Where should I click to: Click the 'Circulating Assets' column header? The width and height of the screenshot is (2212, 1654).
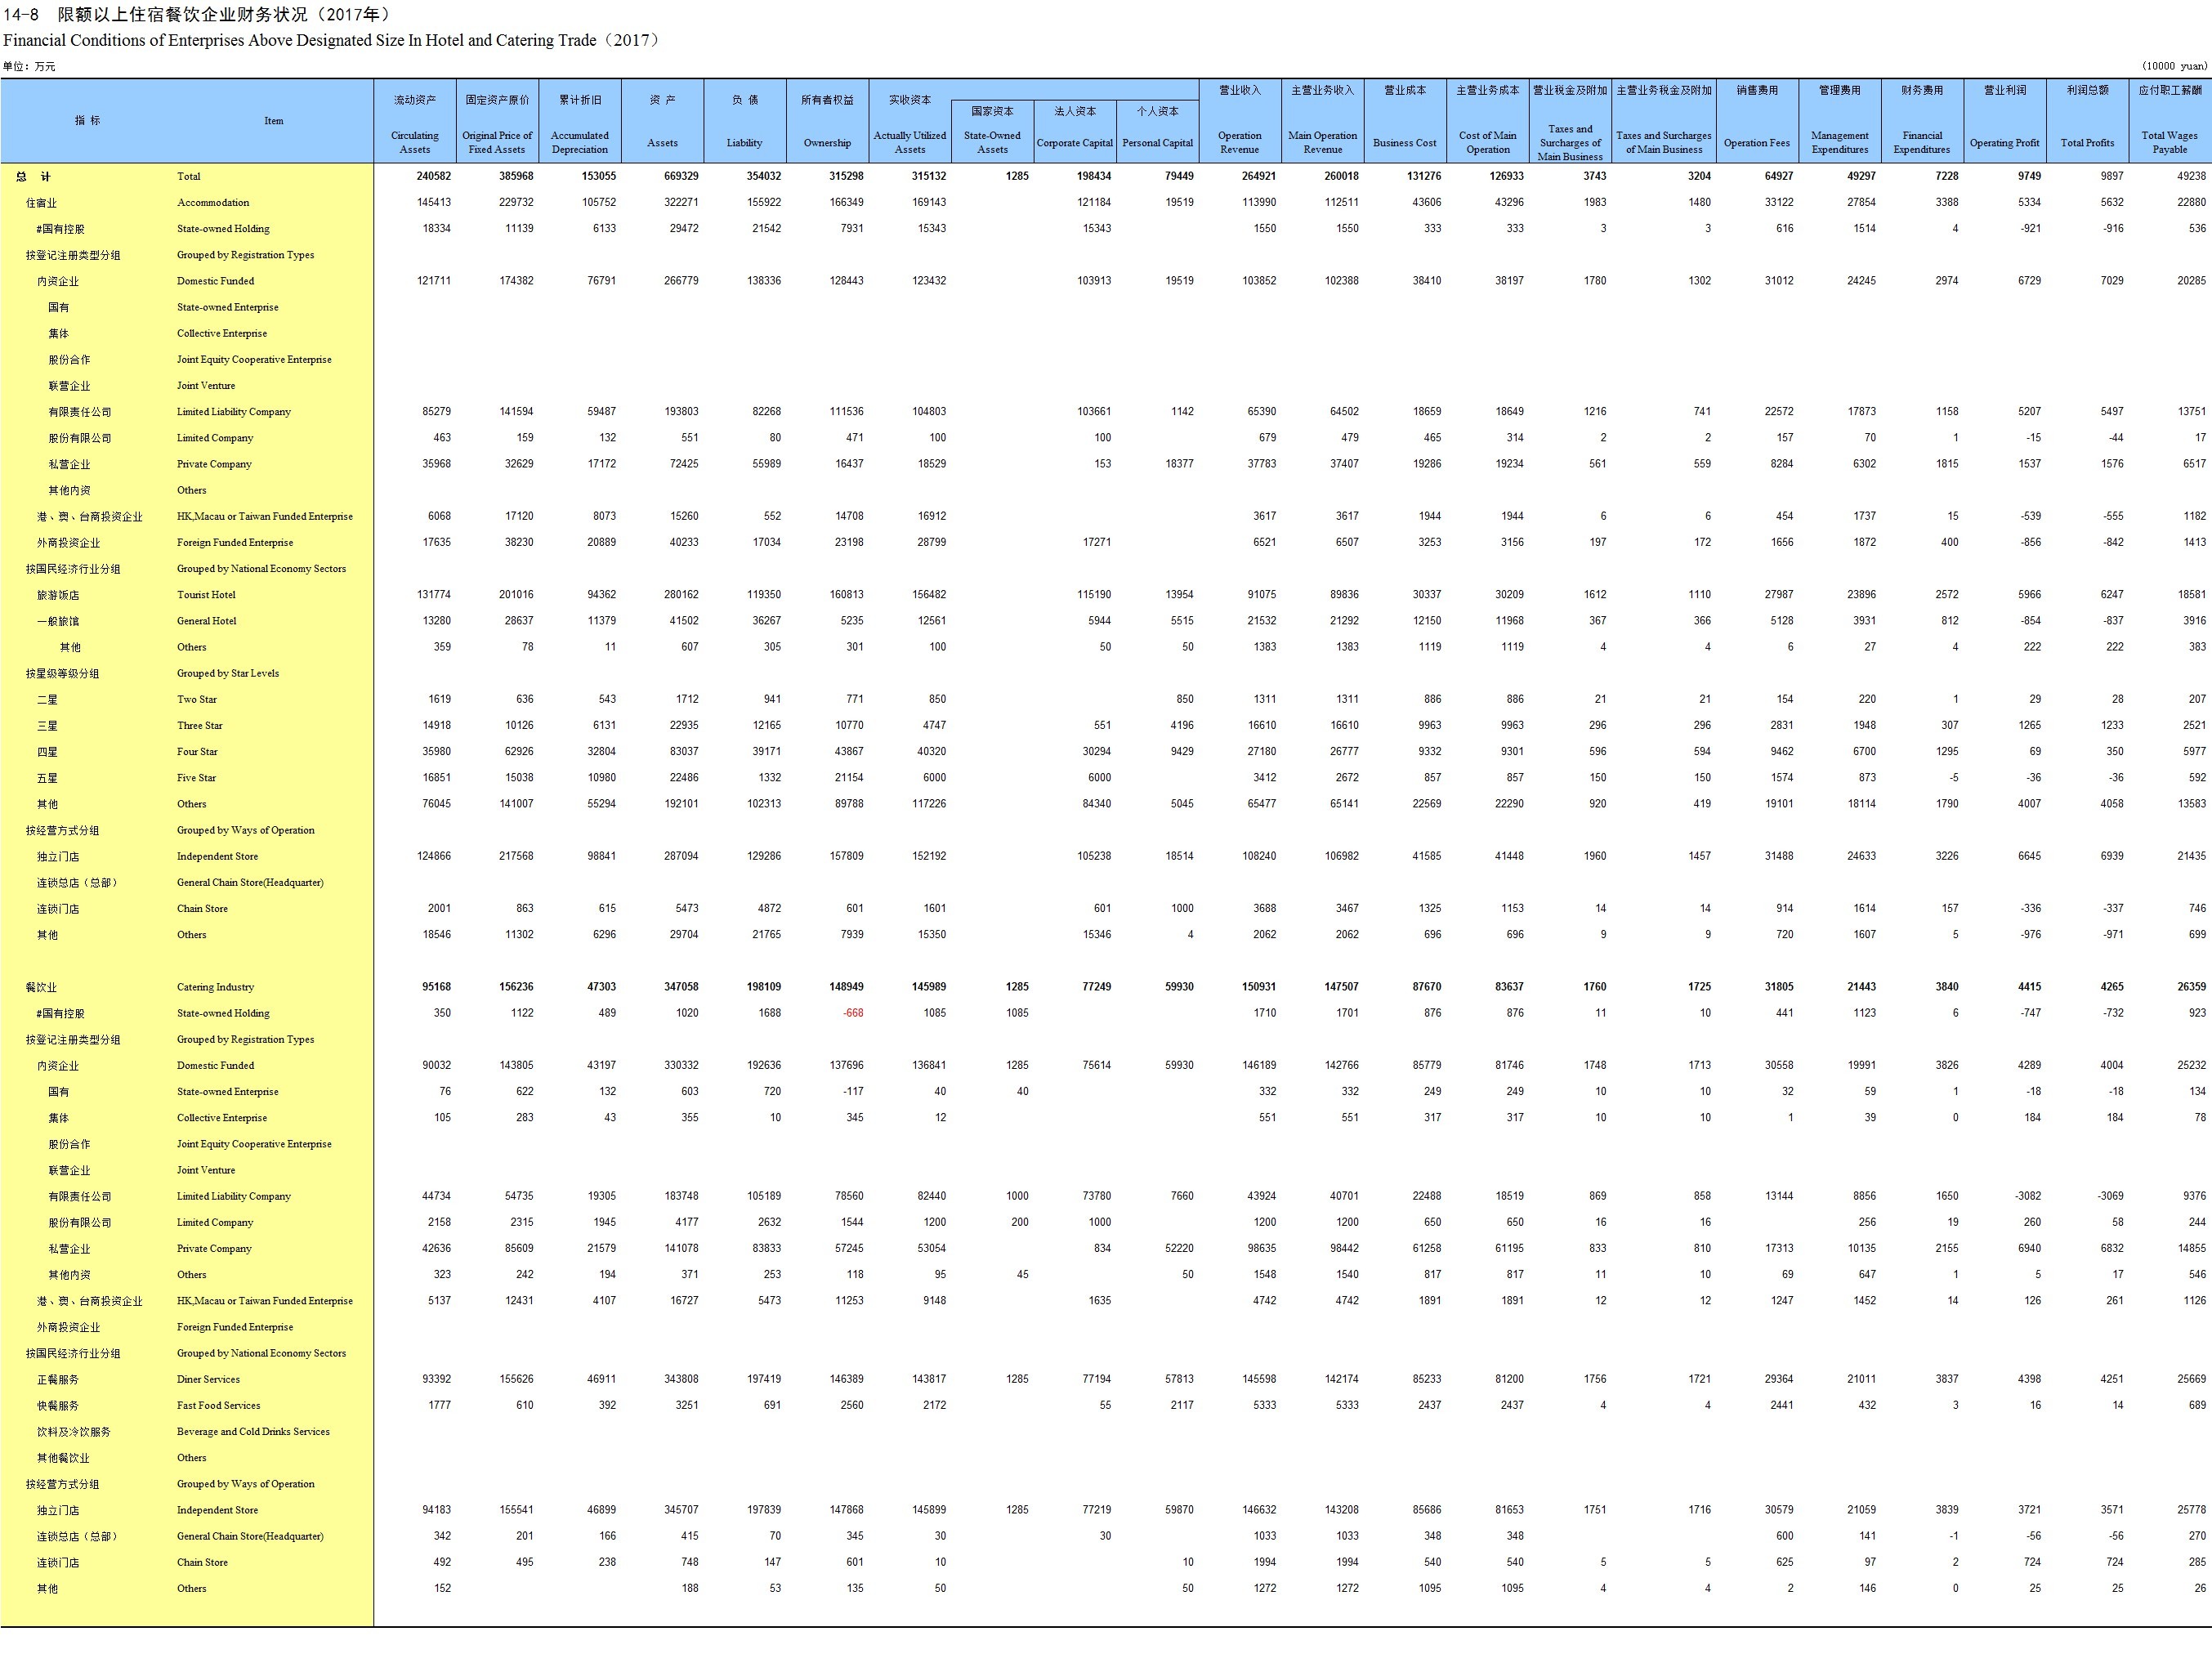[x=414, y=141]
